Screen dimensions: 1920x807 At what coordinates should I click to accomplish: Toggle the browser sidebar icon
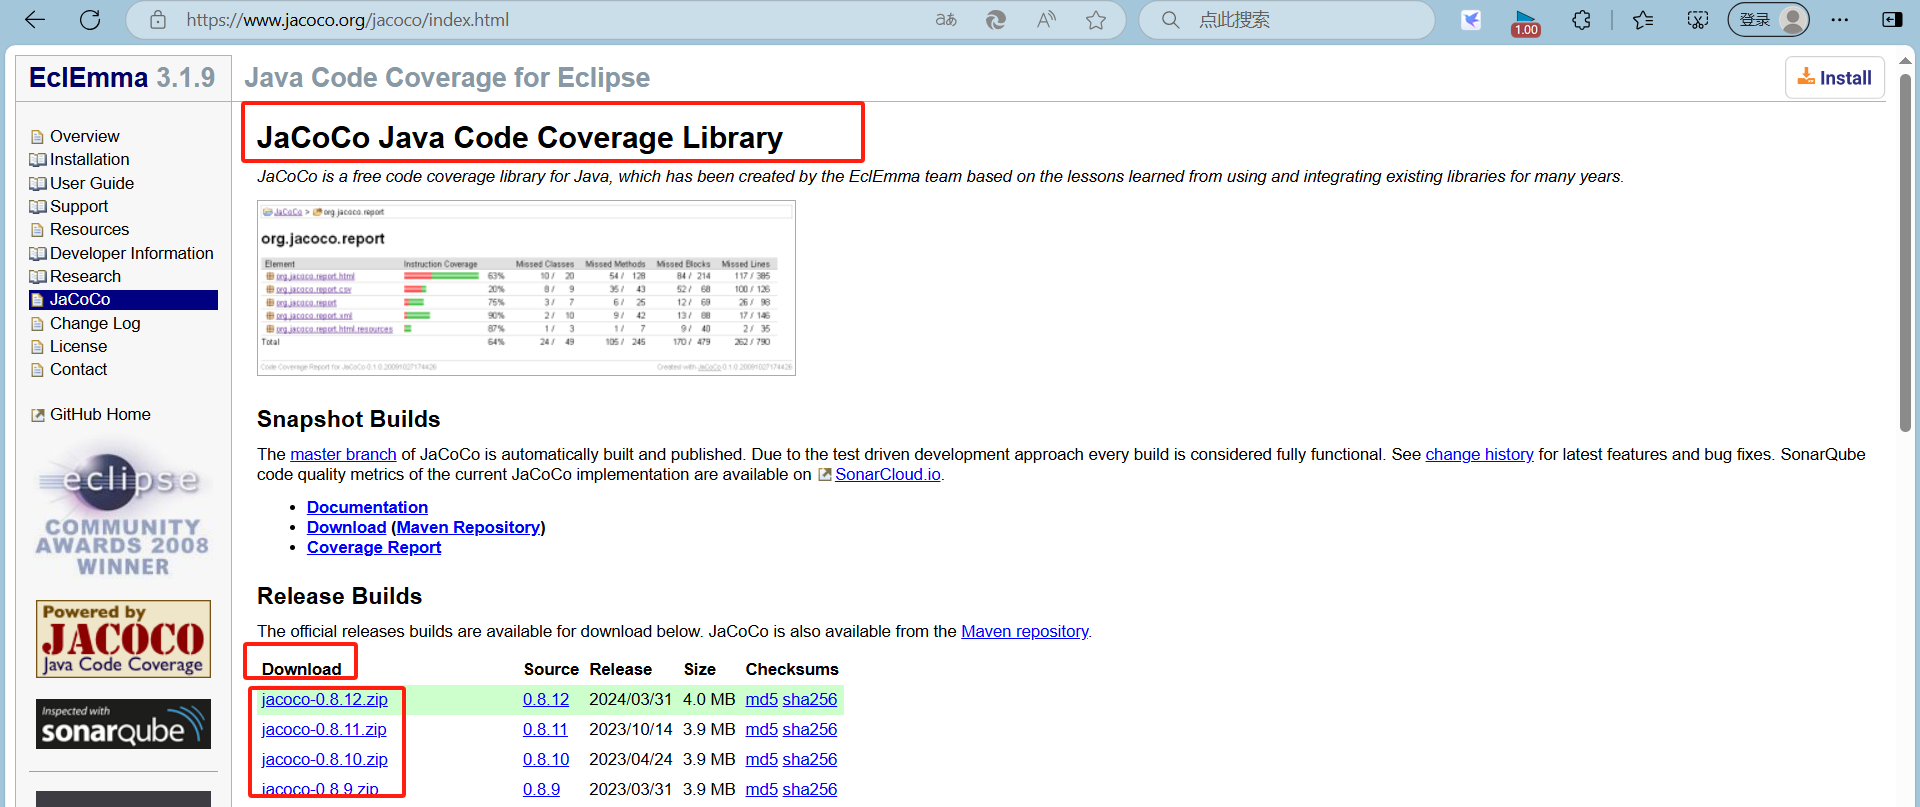(x=1892, y=20)
